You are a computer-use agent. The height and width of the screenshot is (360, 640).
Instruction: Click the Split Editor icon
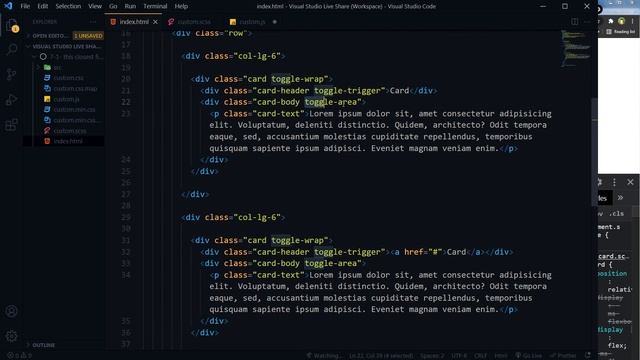[x=574, y=22]
